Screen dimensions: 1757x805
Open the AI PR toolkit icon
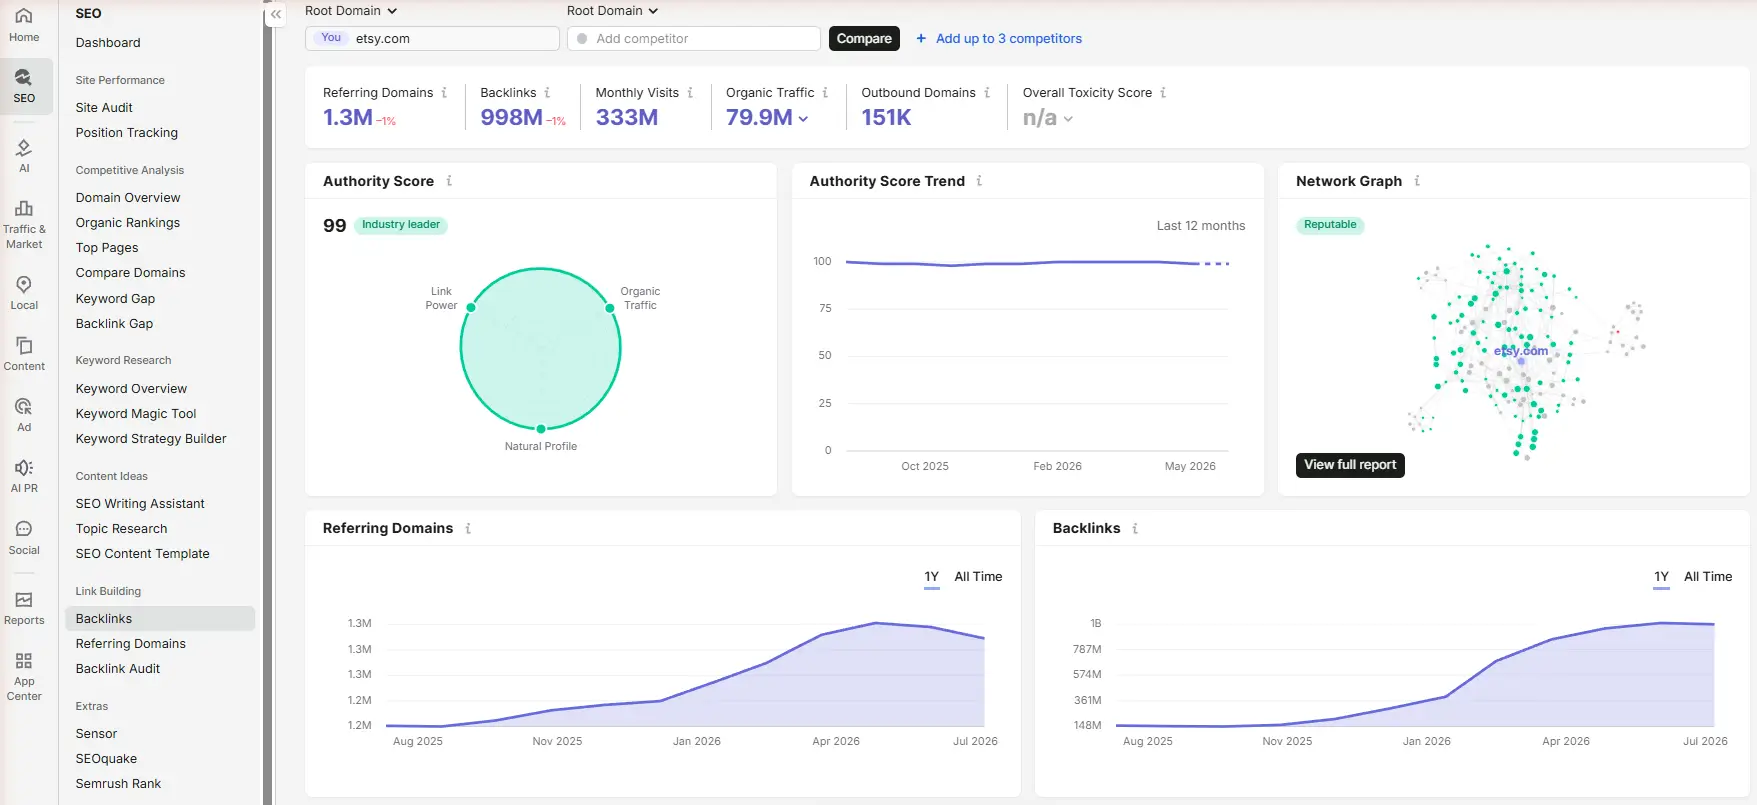[24, 476]
